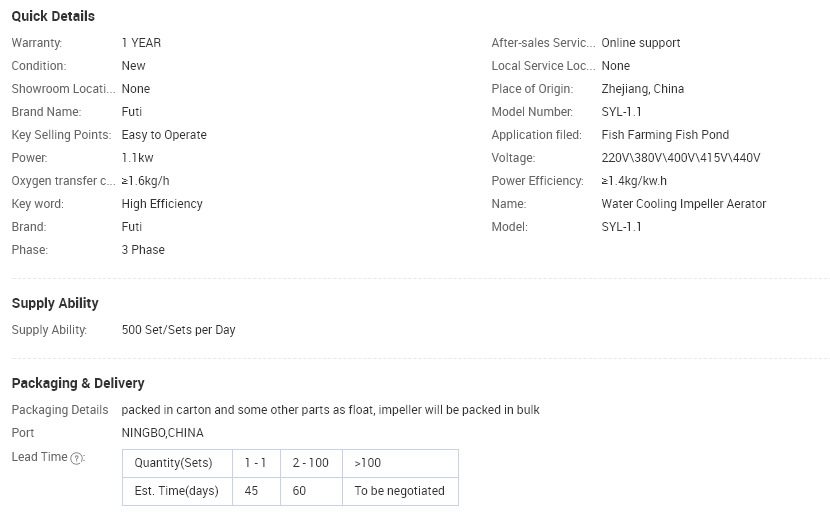This screenshot has height=525, width=830.
Task: Click the truncated After-sales Service label
Action: [x=543, y=43]
